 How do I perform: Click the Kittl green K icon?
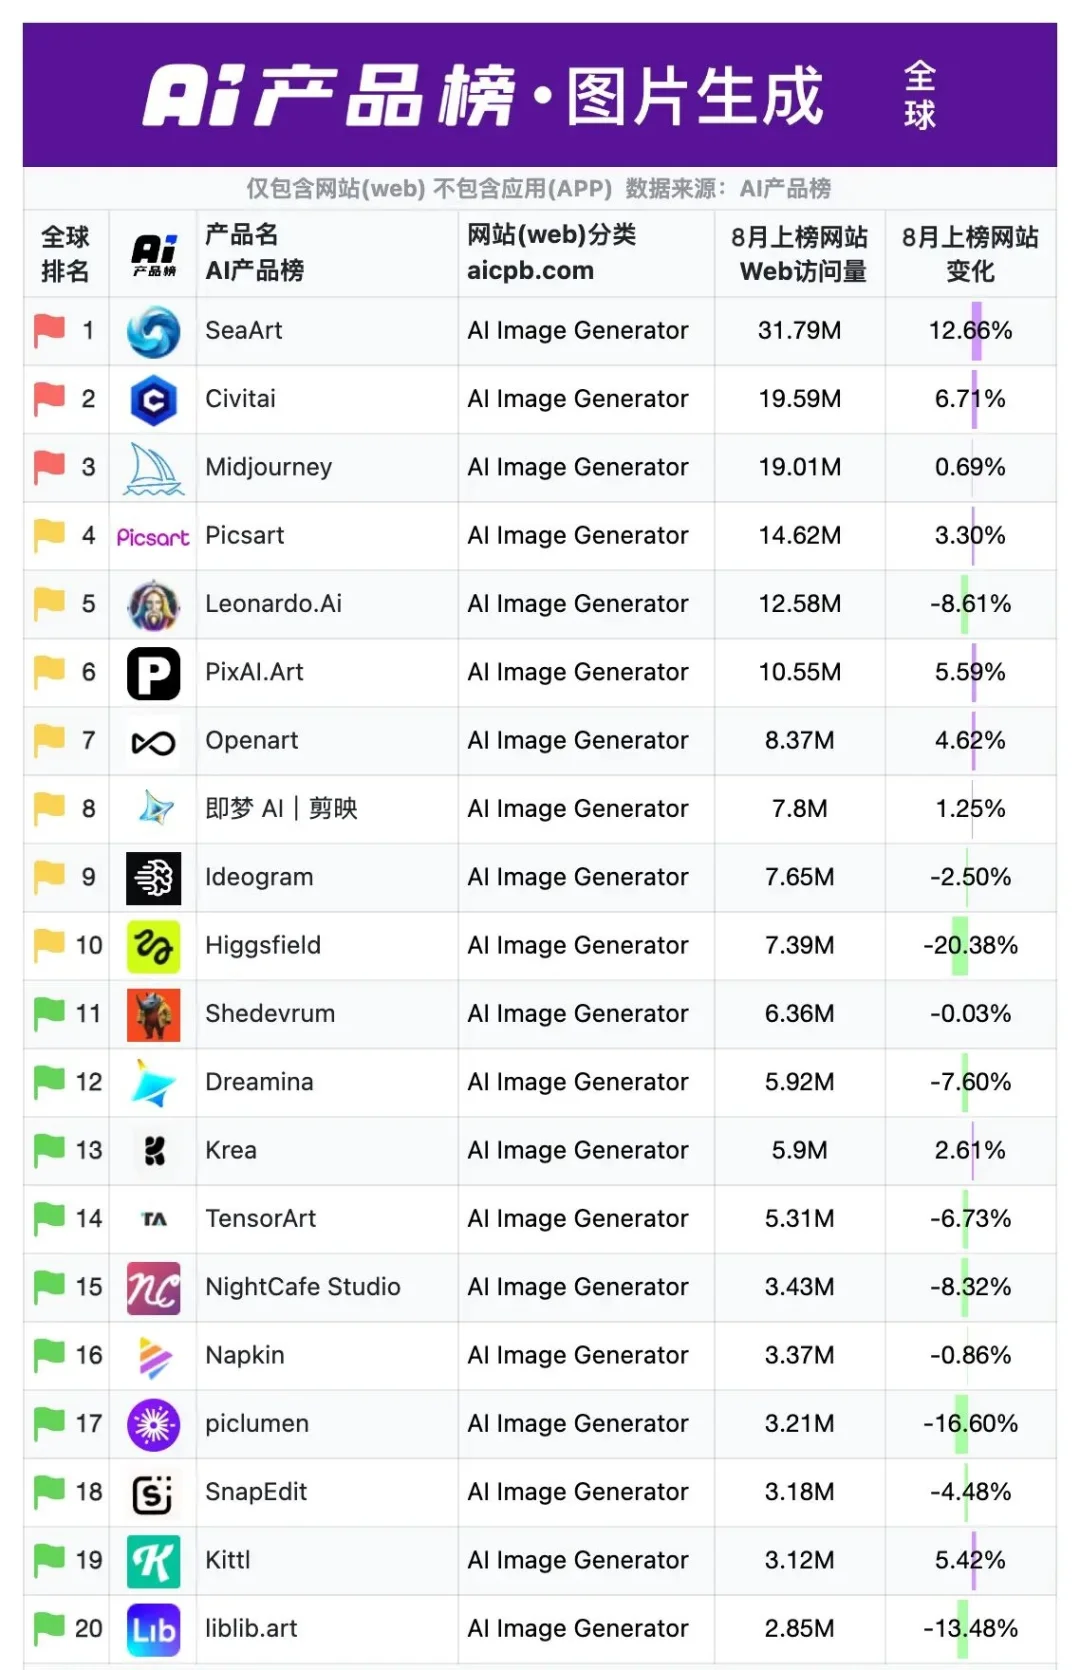pyautogui.click(x=154, y=1561)
